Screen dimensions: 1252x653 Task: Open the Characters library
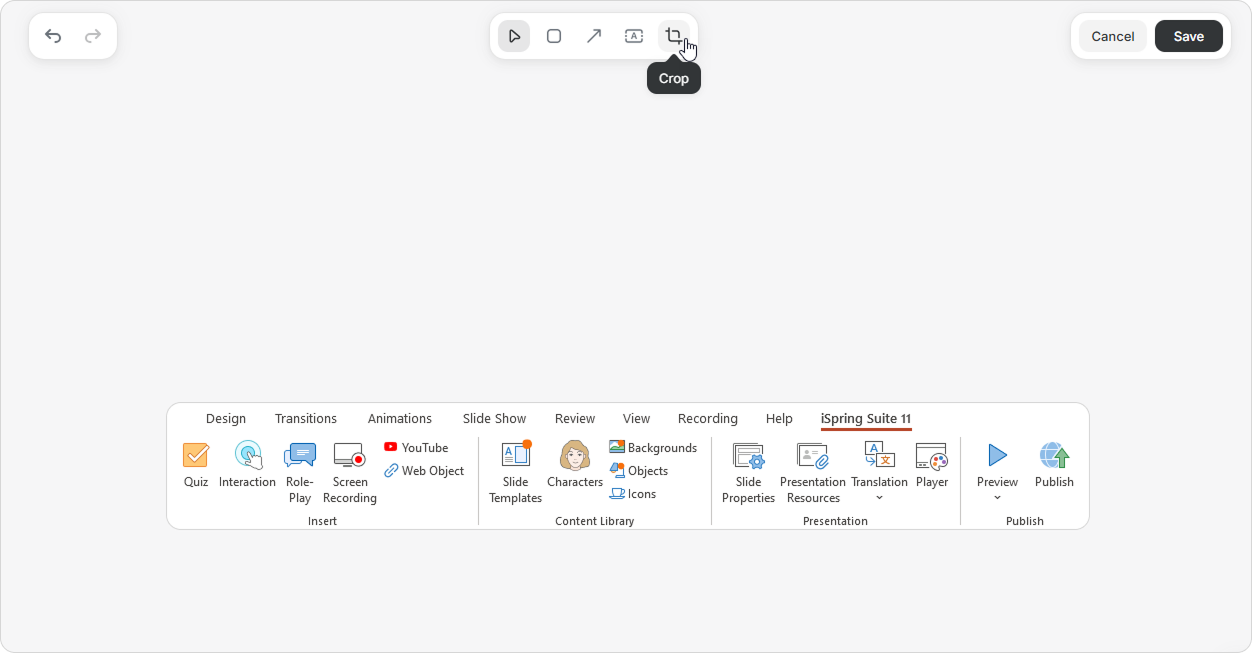[x=575, y=466]
